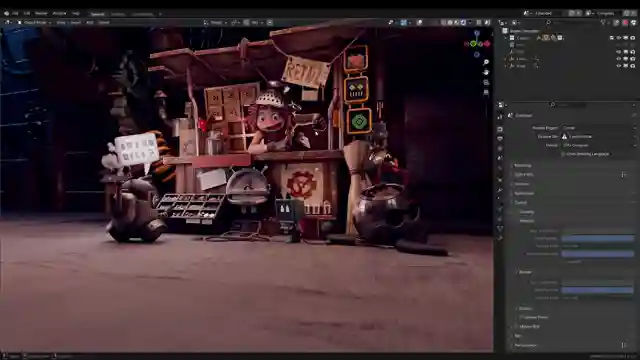Open Light Paths presets icon

pyautogui.click(x=624, y=175)
